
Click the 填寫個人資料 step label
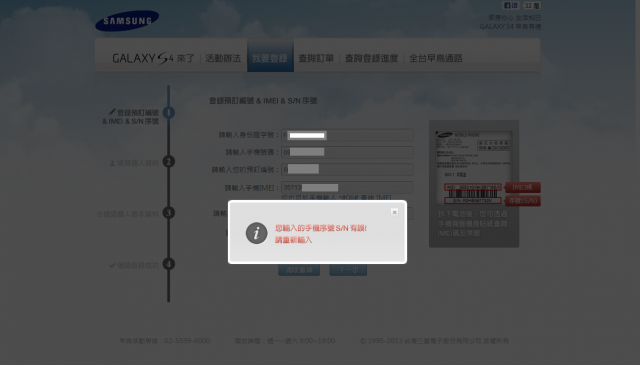coord(138,163)
